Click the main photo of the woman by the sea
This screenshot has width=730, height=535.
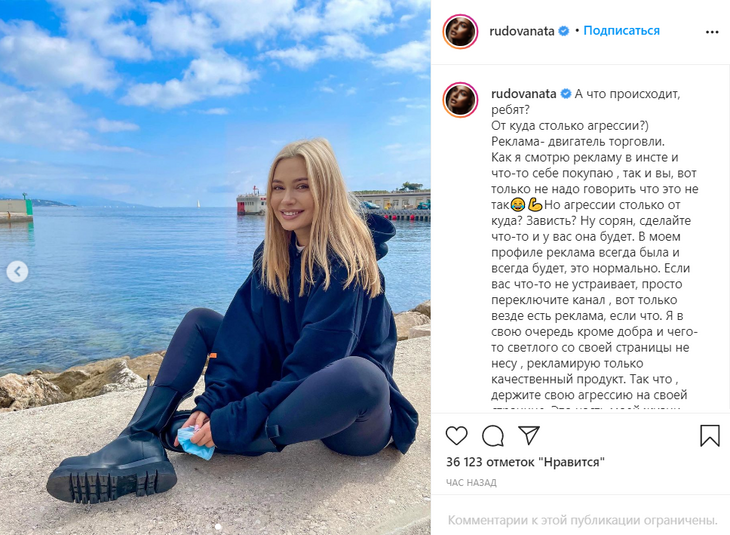215,267
